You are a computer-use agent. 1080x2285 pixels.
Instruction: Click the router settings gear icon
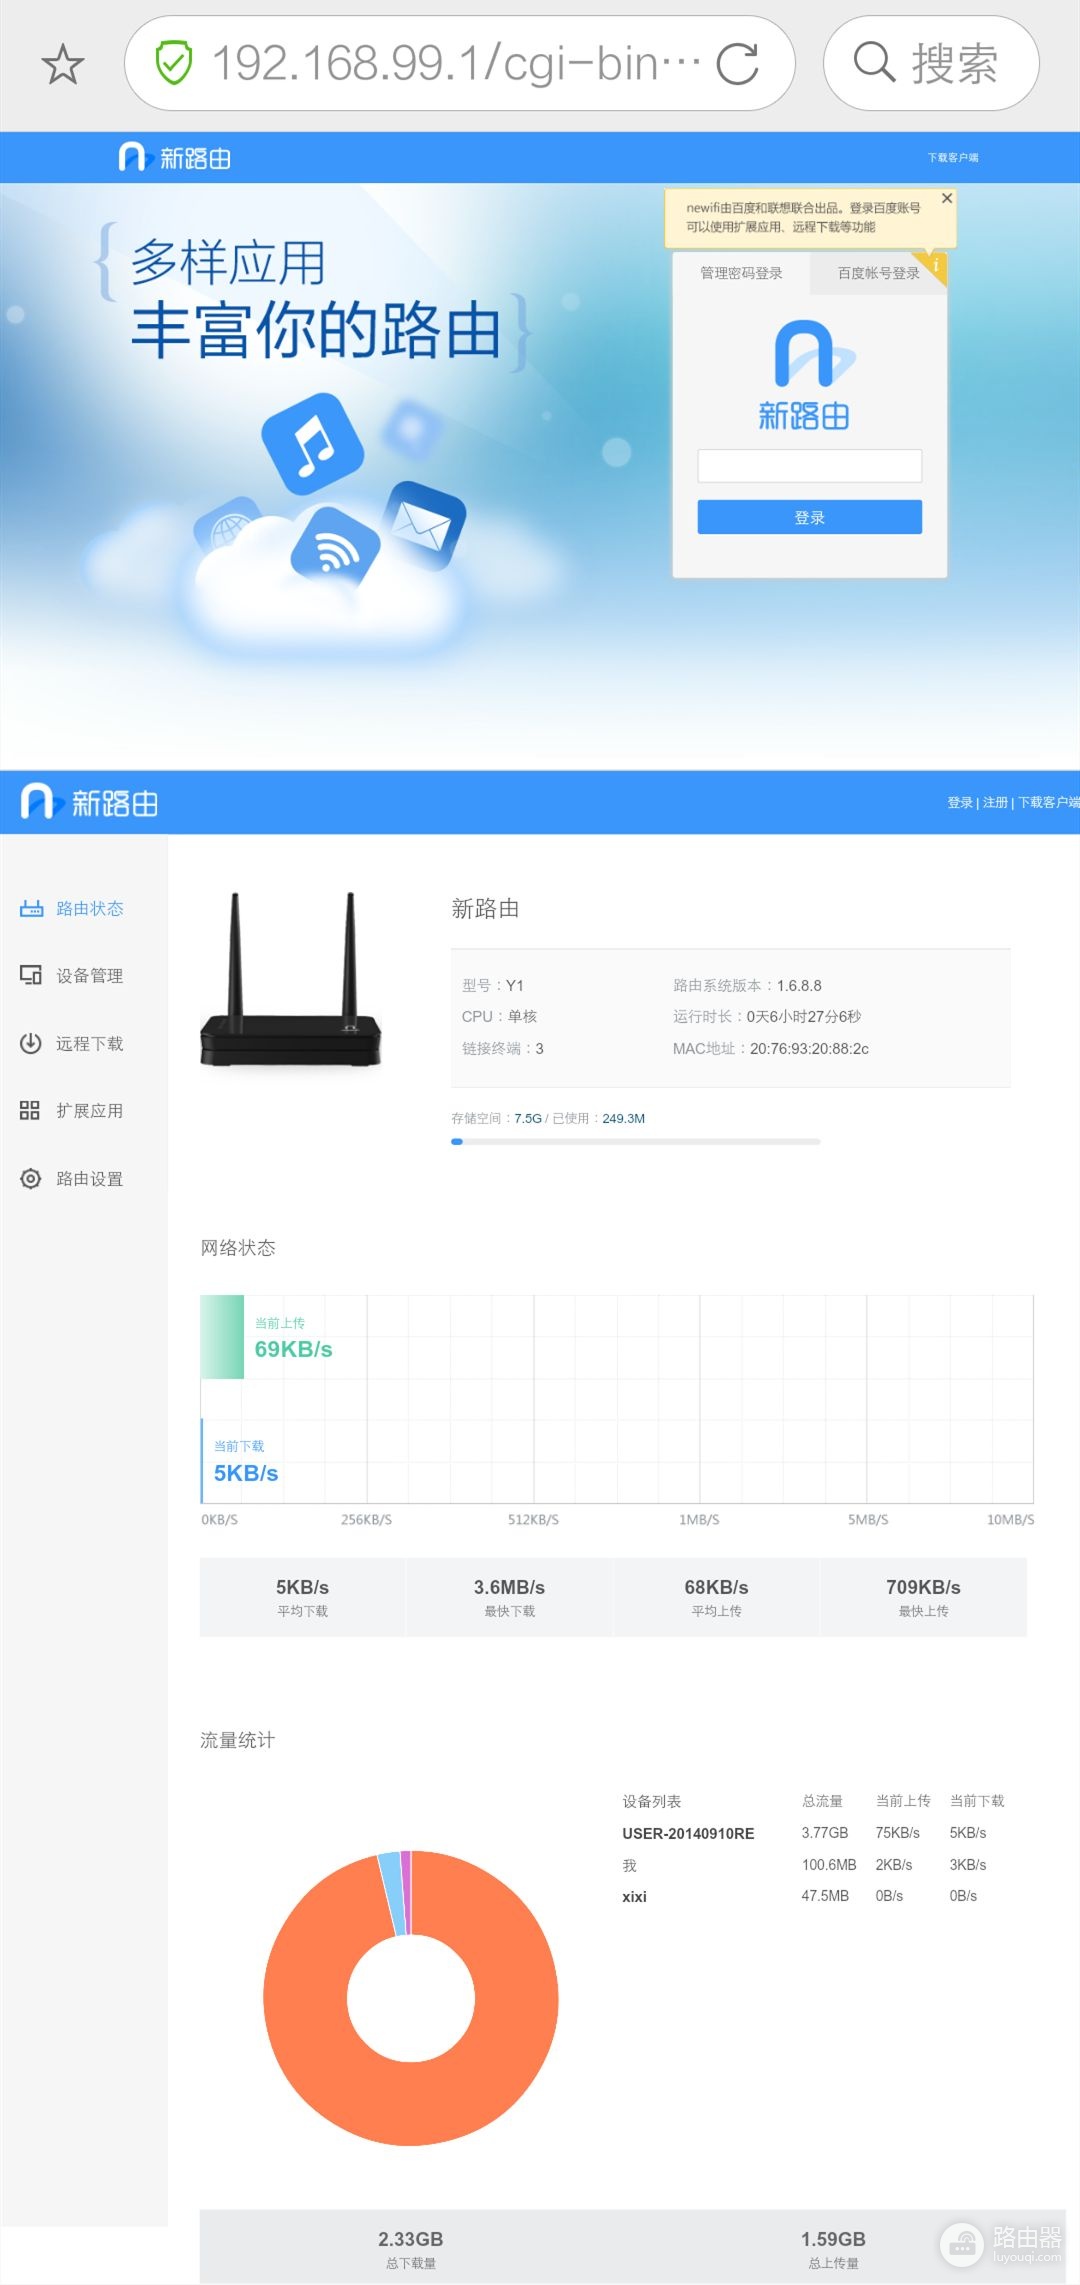coord(31,1178)
